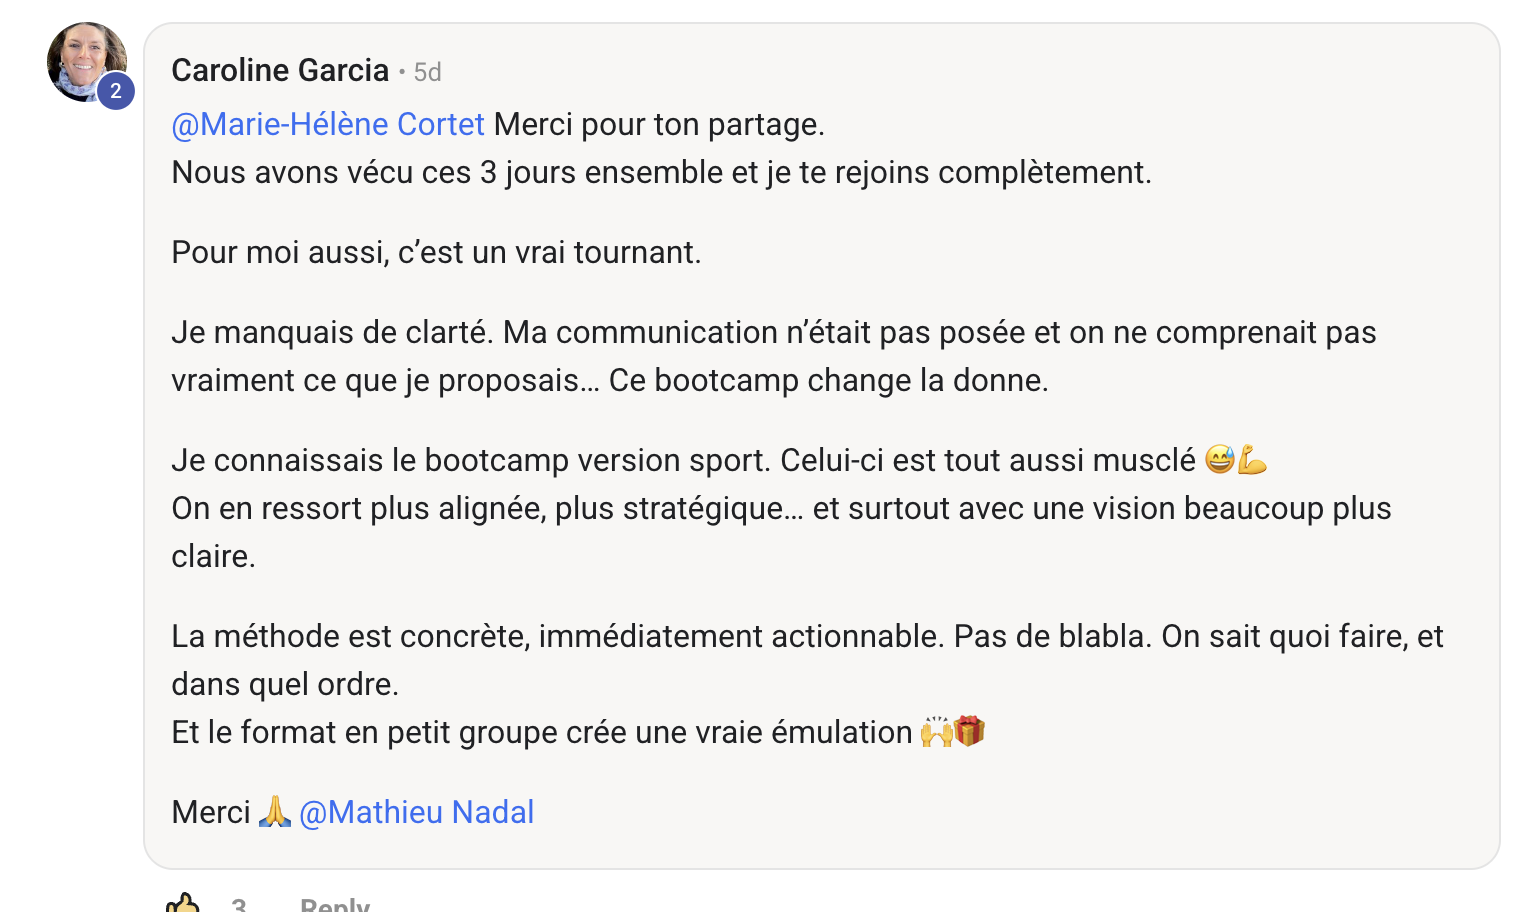Image resolution: width=1528 pixels, height=912 pixels.
Task: View reactions by clicking the "3" count
Action: 240,906
